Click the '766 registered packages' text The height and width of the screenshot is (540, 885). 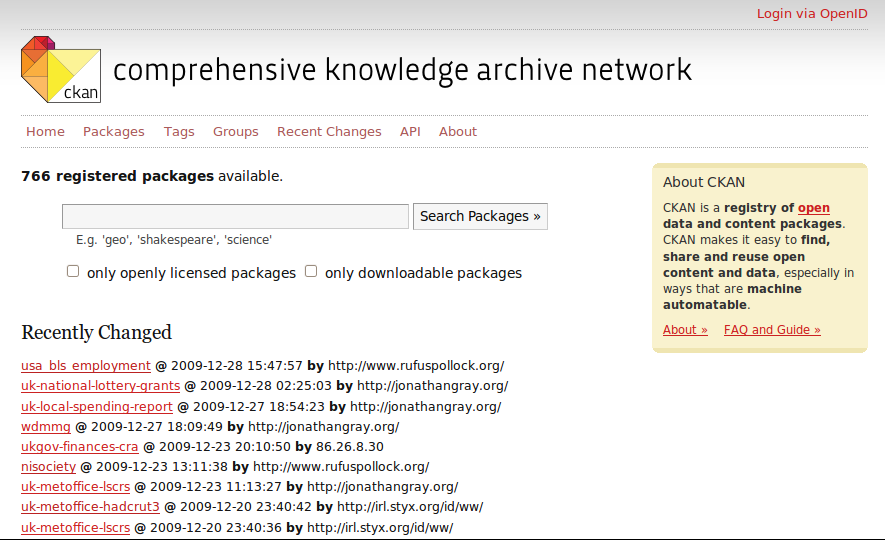pos(117,176)
